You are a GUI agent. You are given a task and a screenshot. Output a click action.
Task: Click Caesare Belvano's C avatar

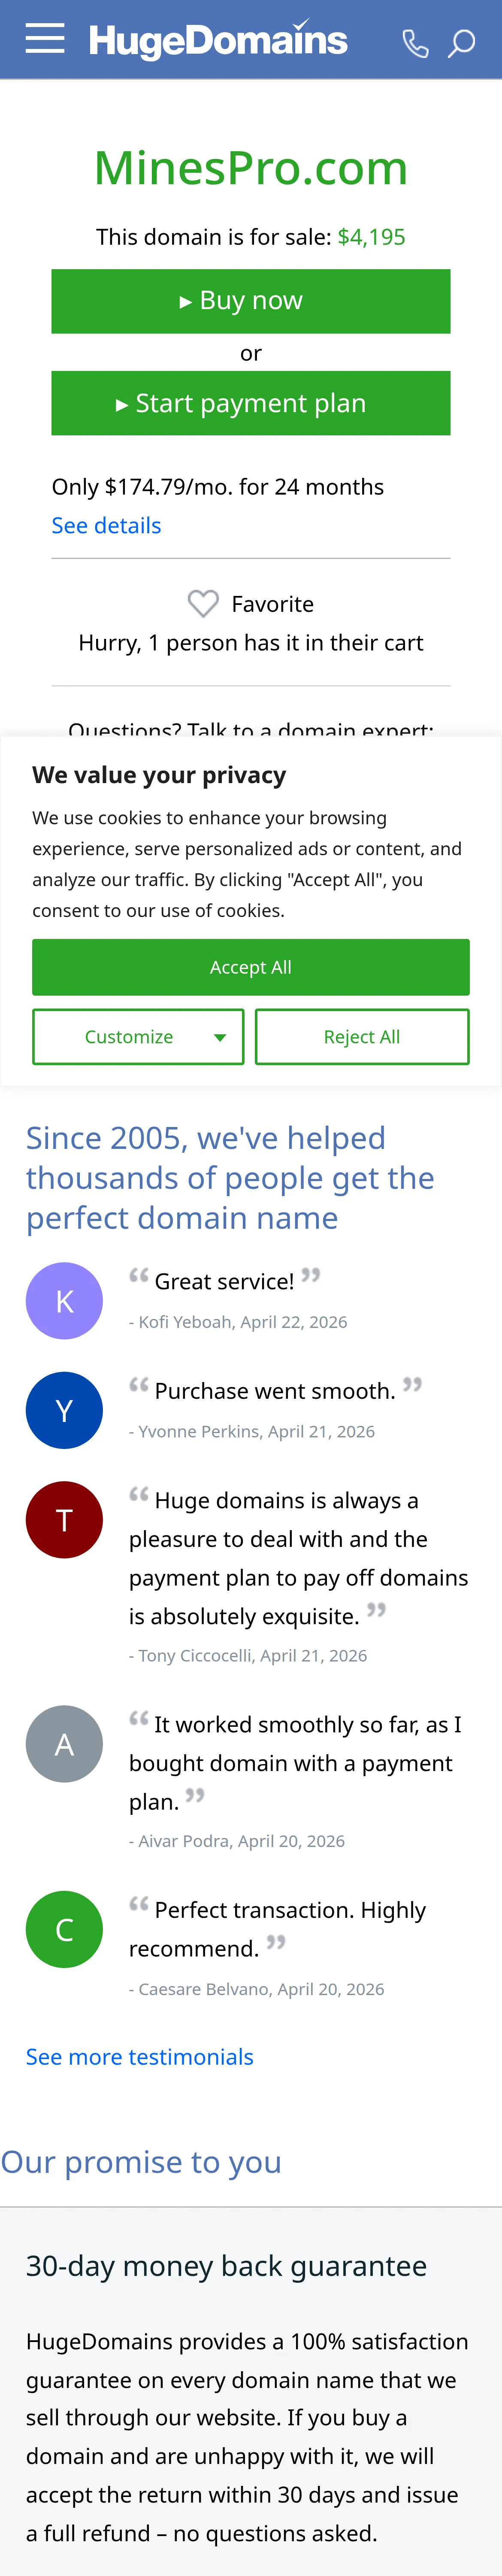[x=64, y=1929]
